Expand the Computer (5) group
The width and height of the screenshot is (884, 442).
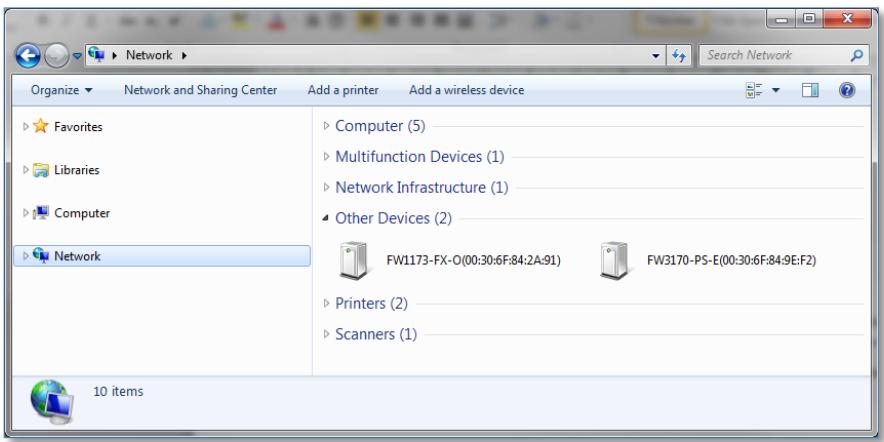pyautogui.click(x=326, y=126)
